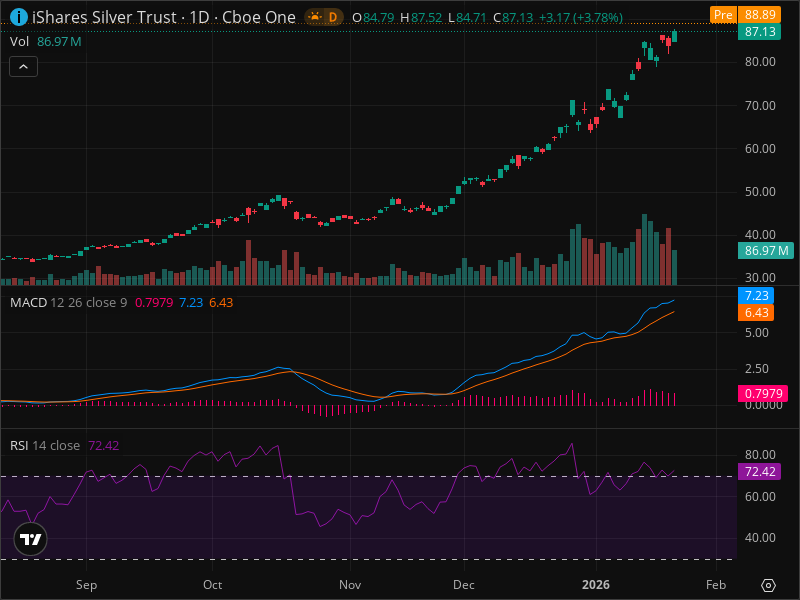Click the Oct label on the time axis
This screenshot has height=600, width=800.
[212, 585]
